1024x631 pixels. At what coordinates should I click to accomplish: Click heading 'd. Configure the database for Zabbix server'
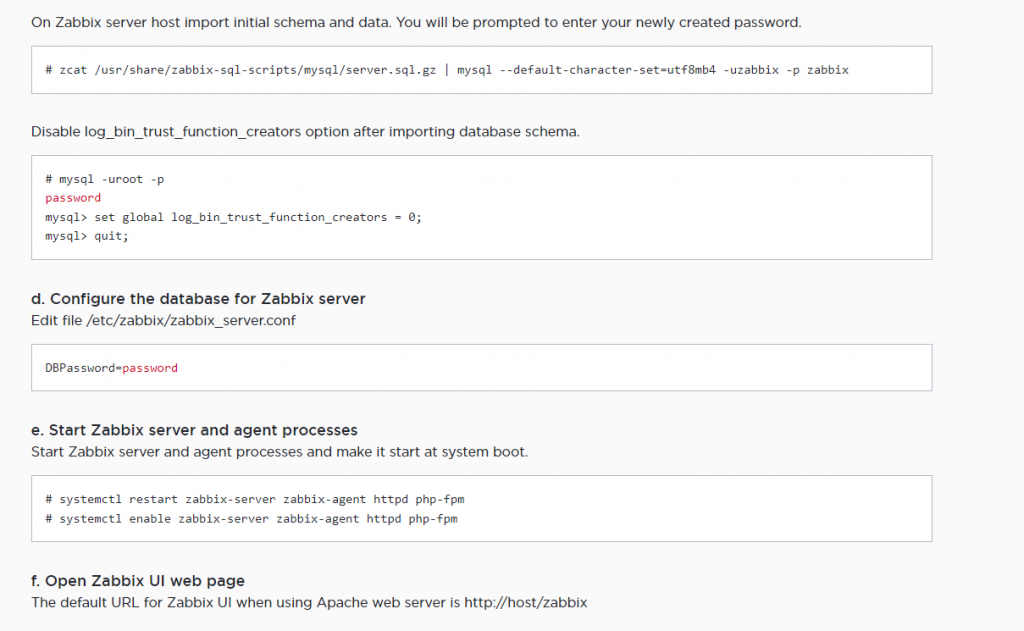click(198, 299)
